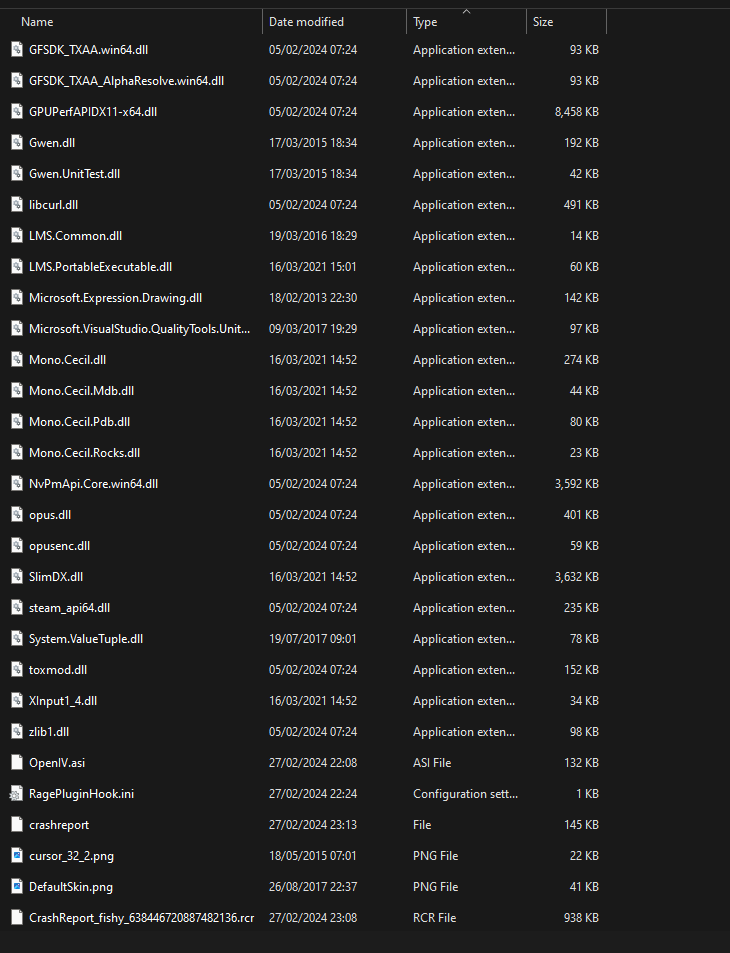
Task: Select the opus.dll file name
Action: [50, 515]
